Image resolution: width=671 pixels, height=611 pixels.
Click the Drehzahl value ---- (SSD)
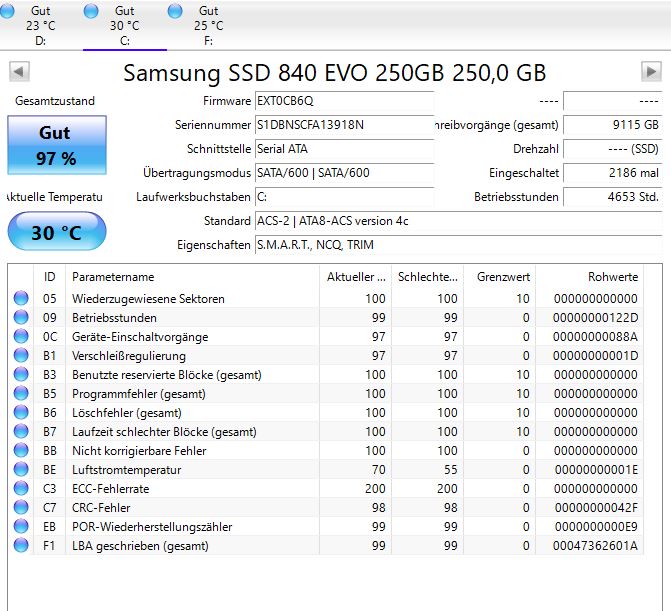612,149
